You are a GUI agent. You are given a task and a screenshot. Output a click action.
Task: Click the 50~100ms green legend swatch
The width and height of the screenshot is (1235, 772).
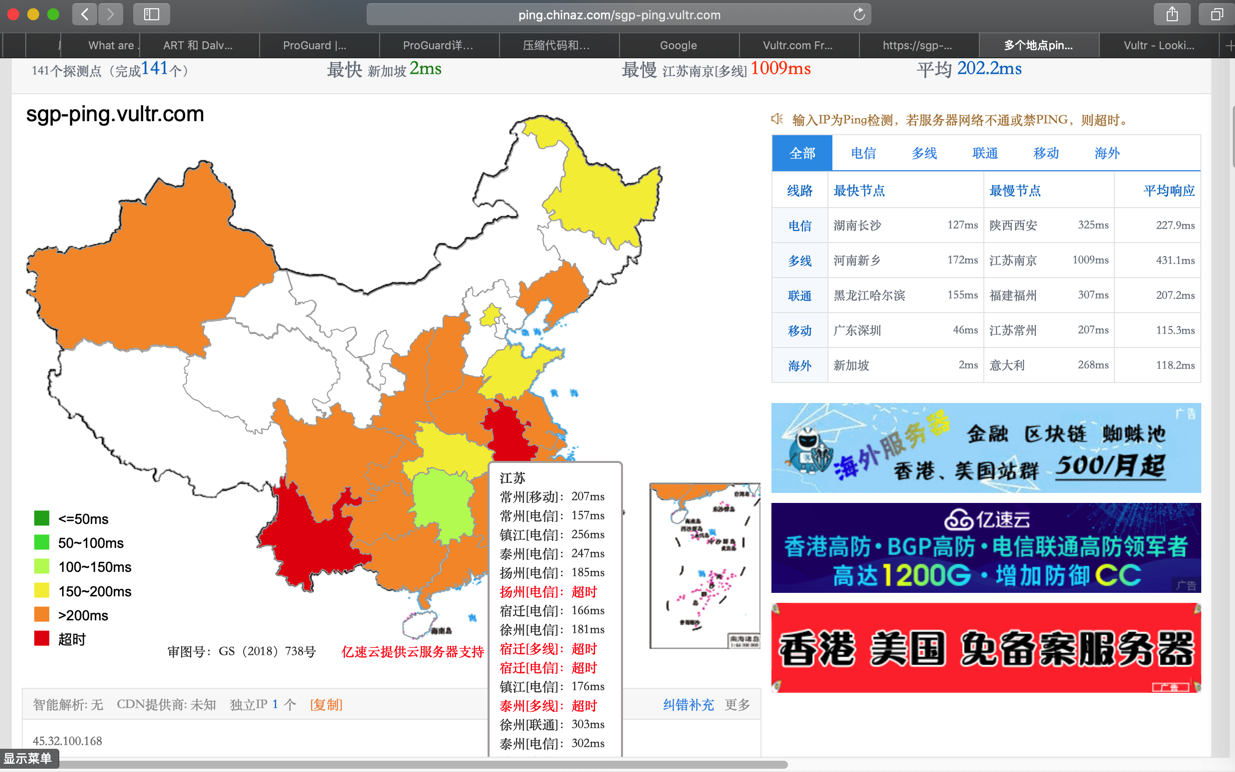41,542
